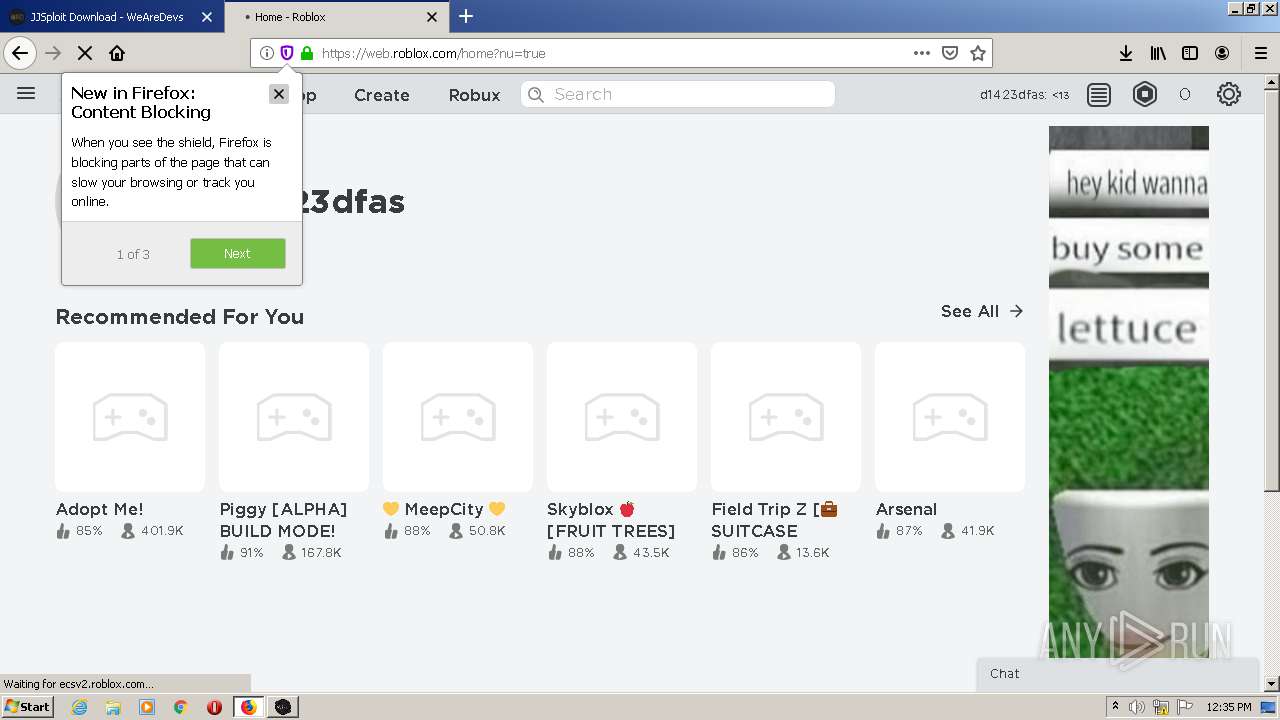
Task: Click See All for recommended games
Action: point(982,311)
